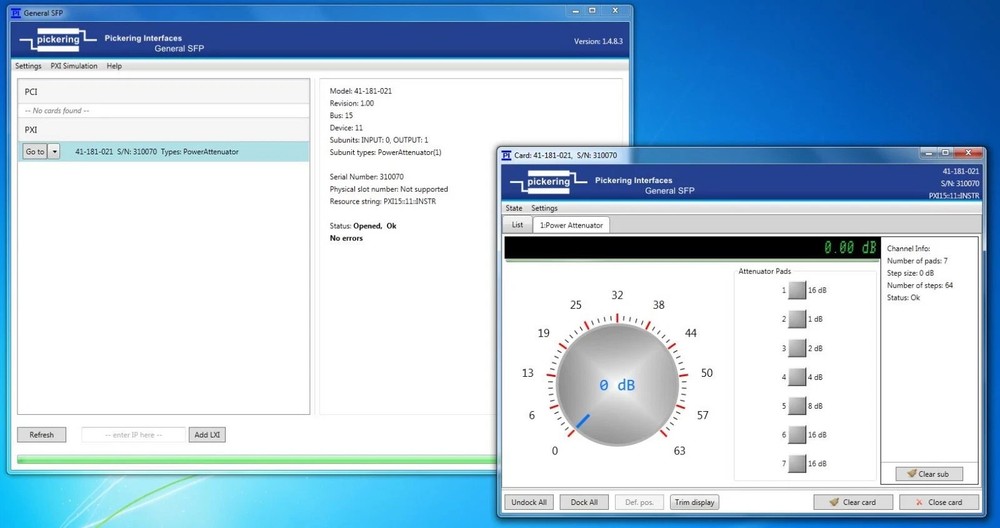Click Card window title bar icon
The width and height of the screenshot is (1000, 528).
[x=506, y=155]
